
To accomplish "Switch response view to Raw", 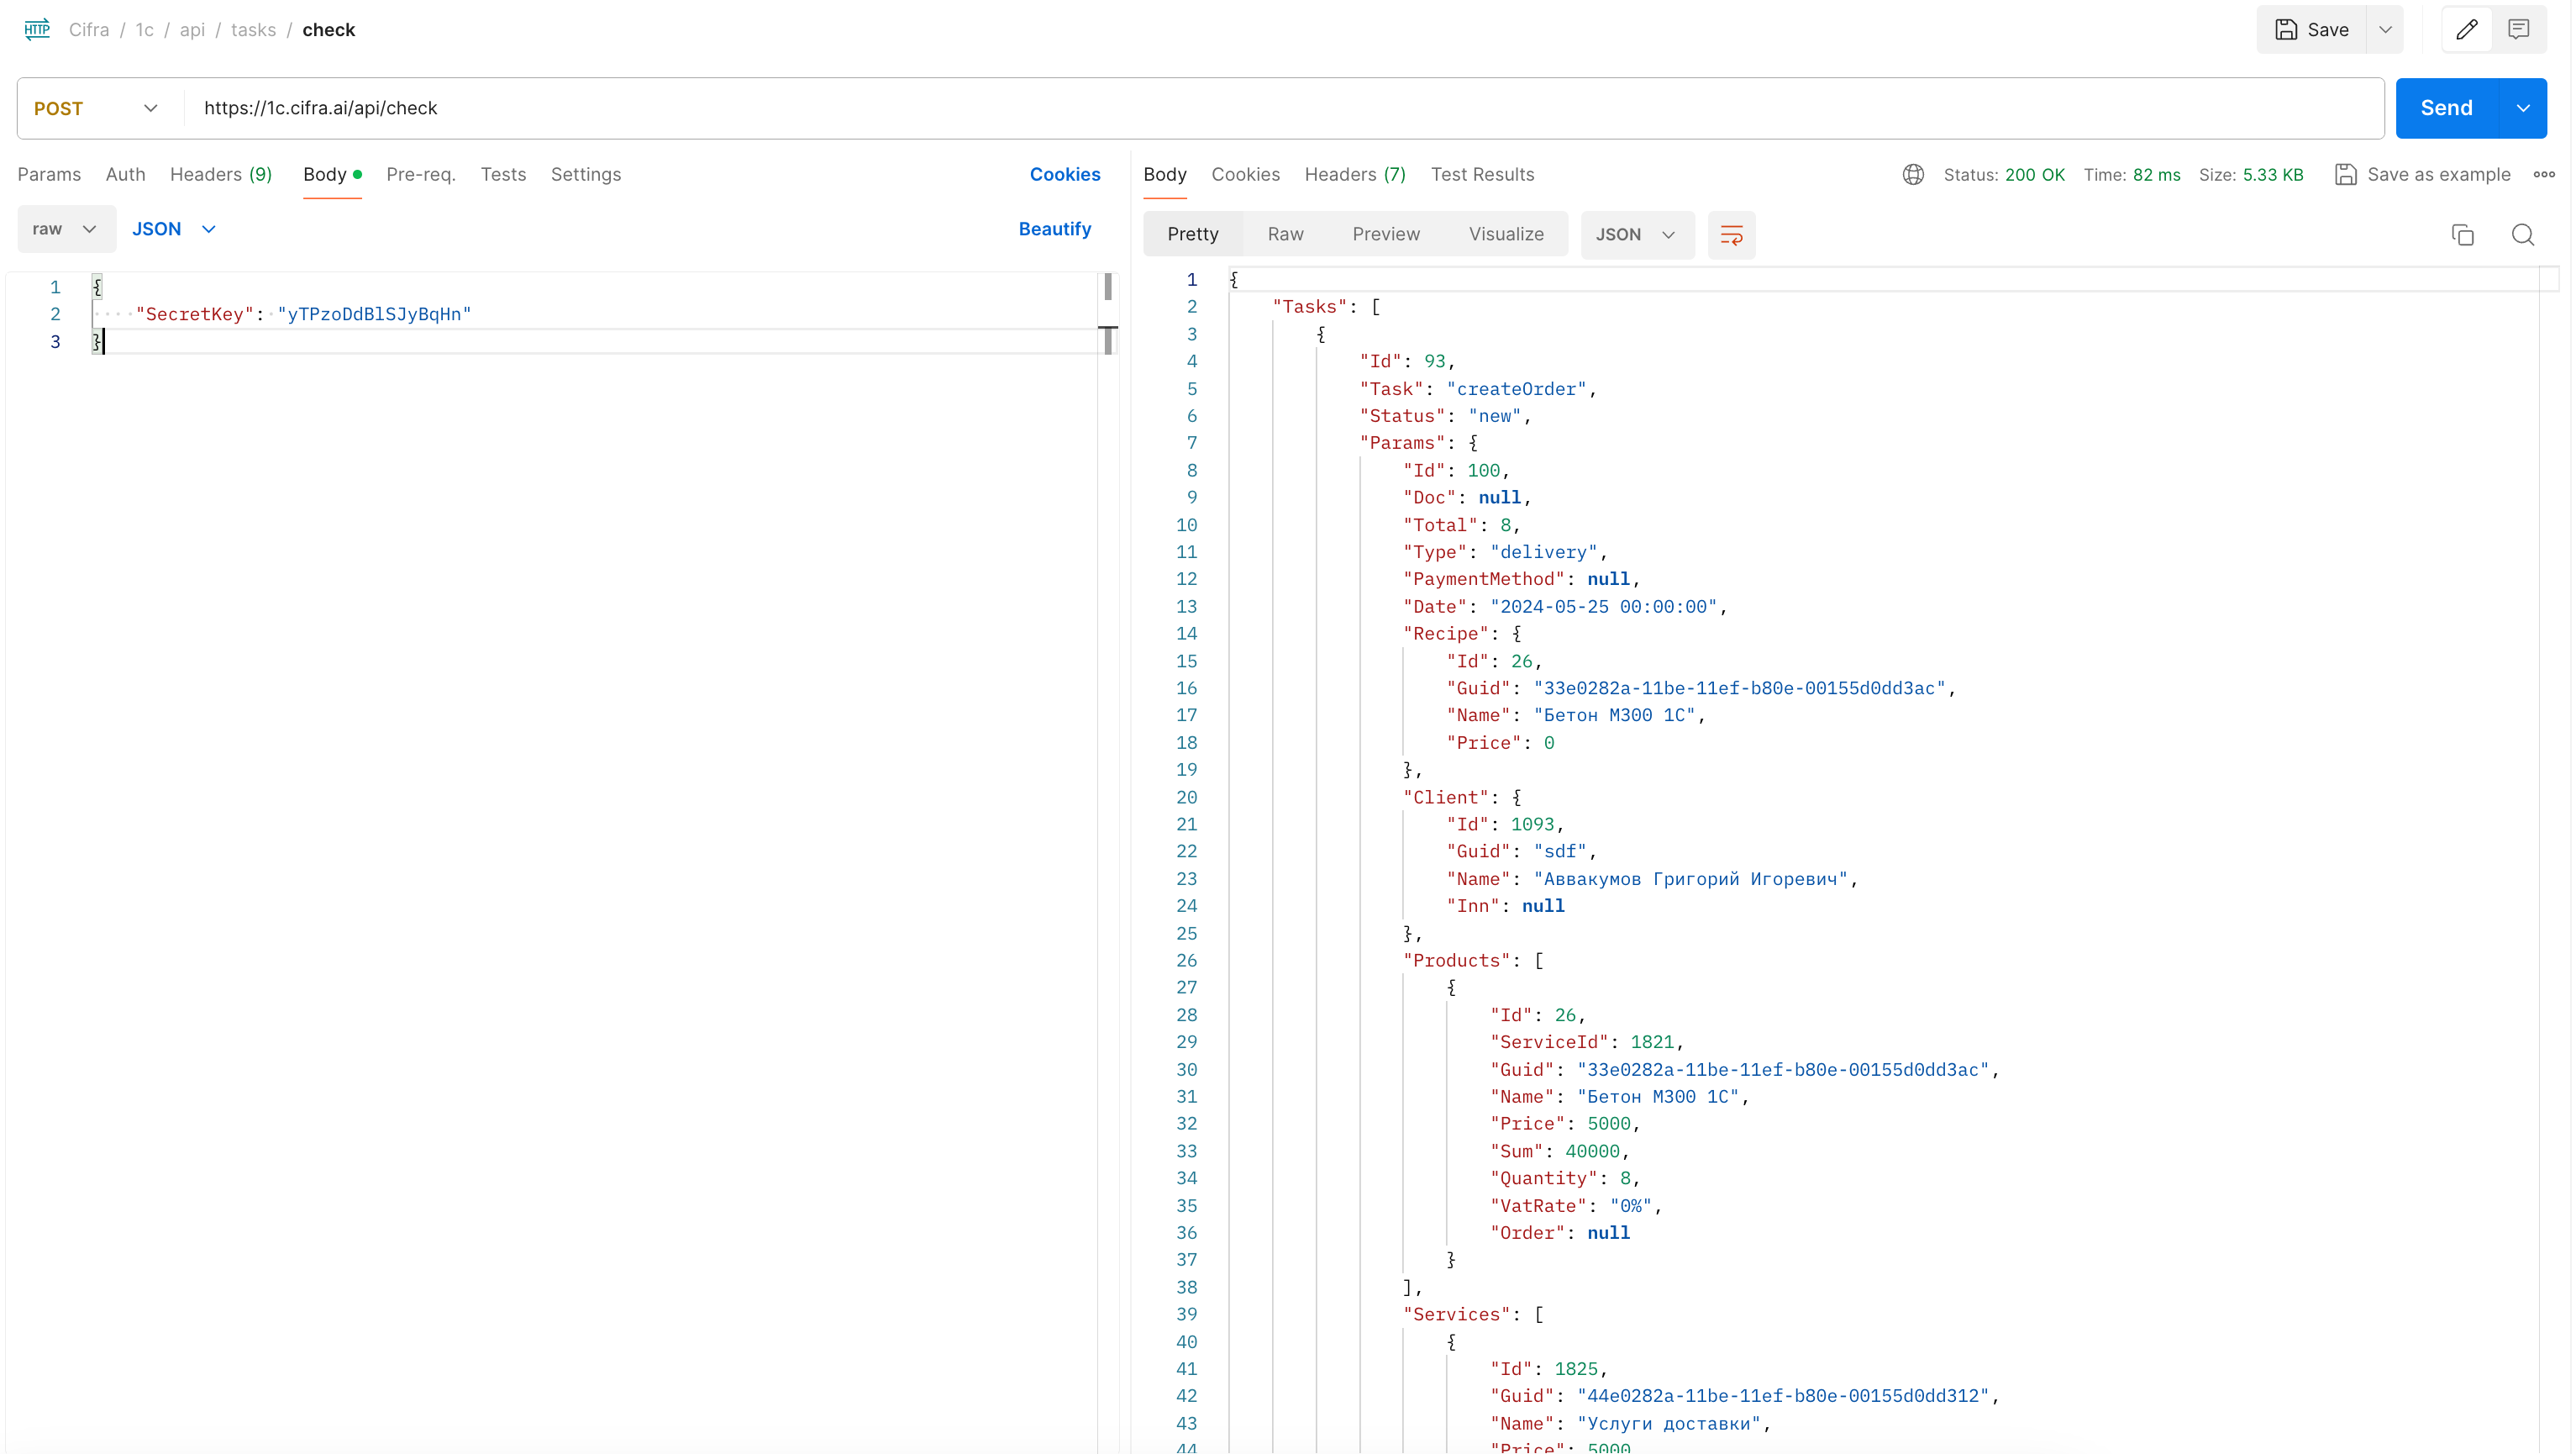I will (x=1285, y=234).
